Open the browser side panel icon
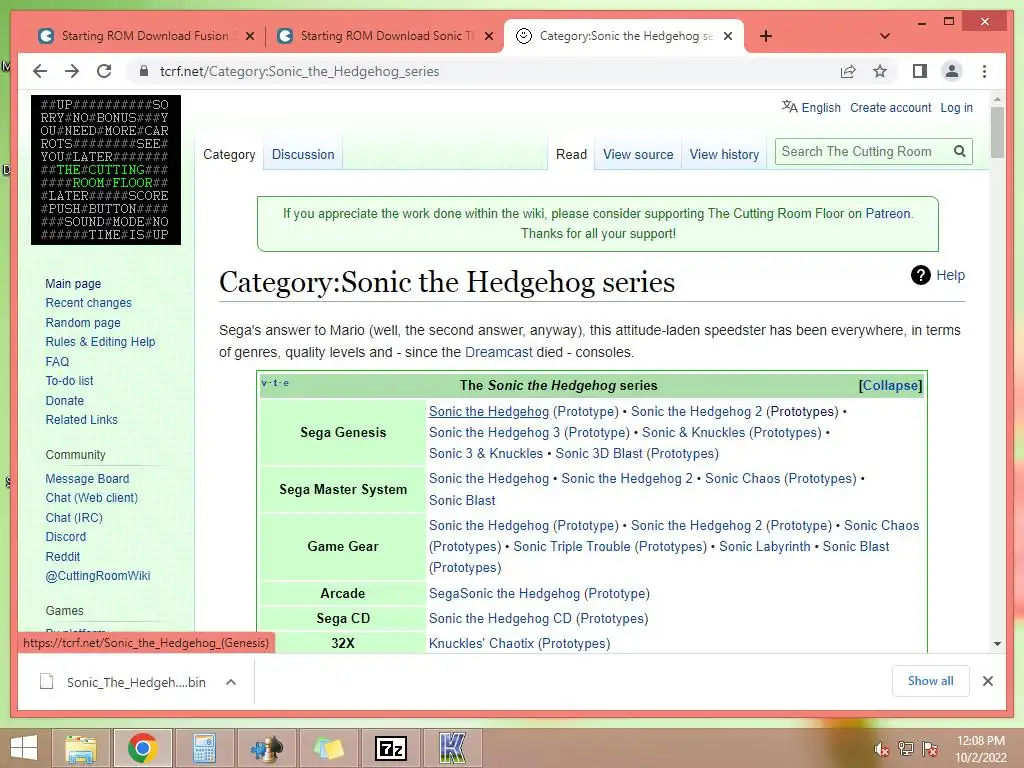The image size is (1024, 768). 920,71
